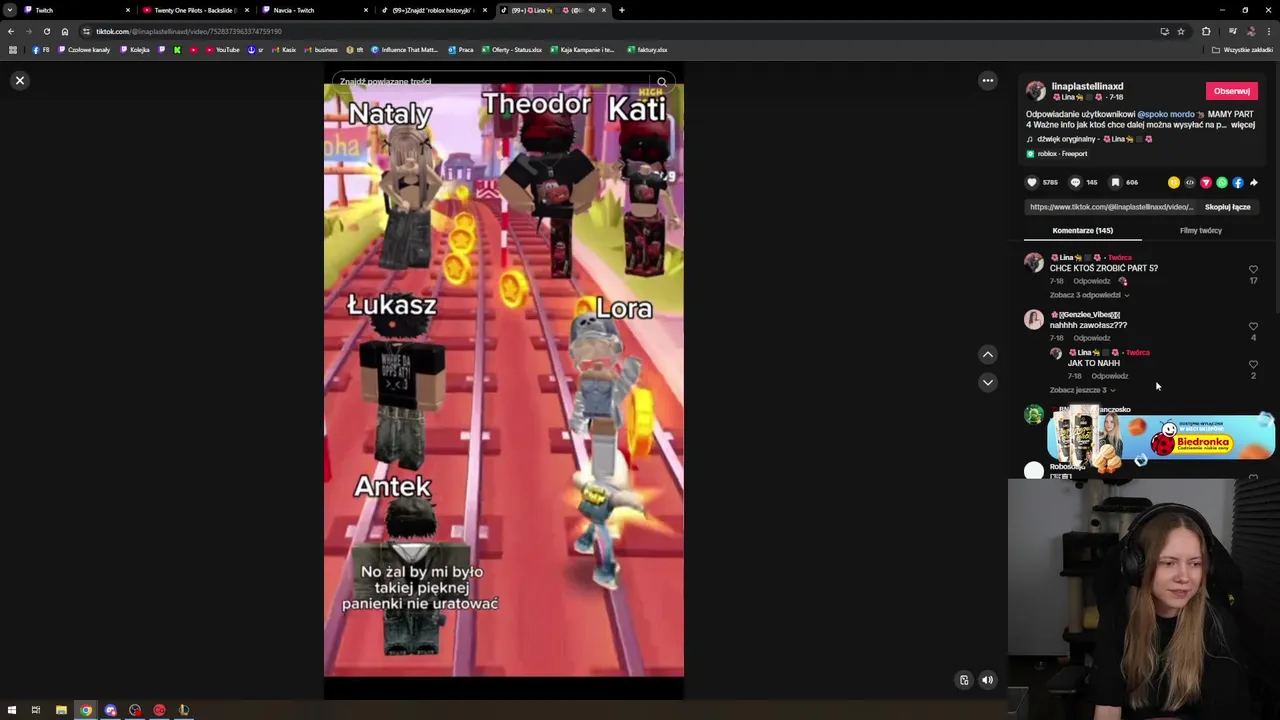This screenshot has height=720, width=1280.
Task: Open more share options arrow
Action: click(1253, 182)
